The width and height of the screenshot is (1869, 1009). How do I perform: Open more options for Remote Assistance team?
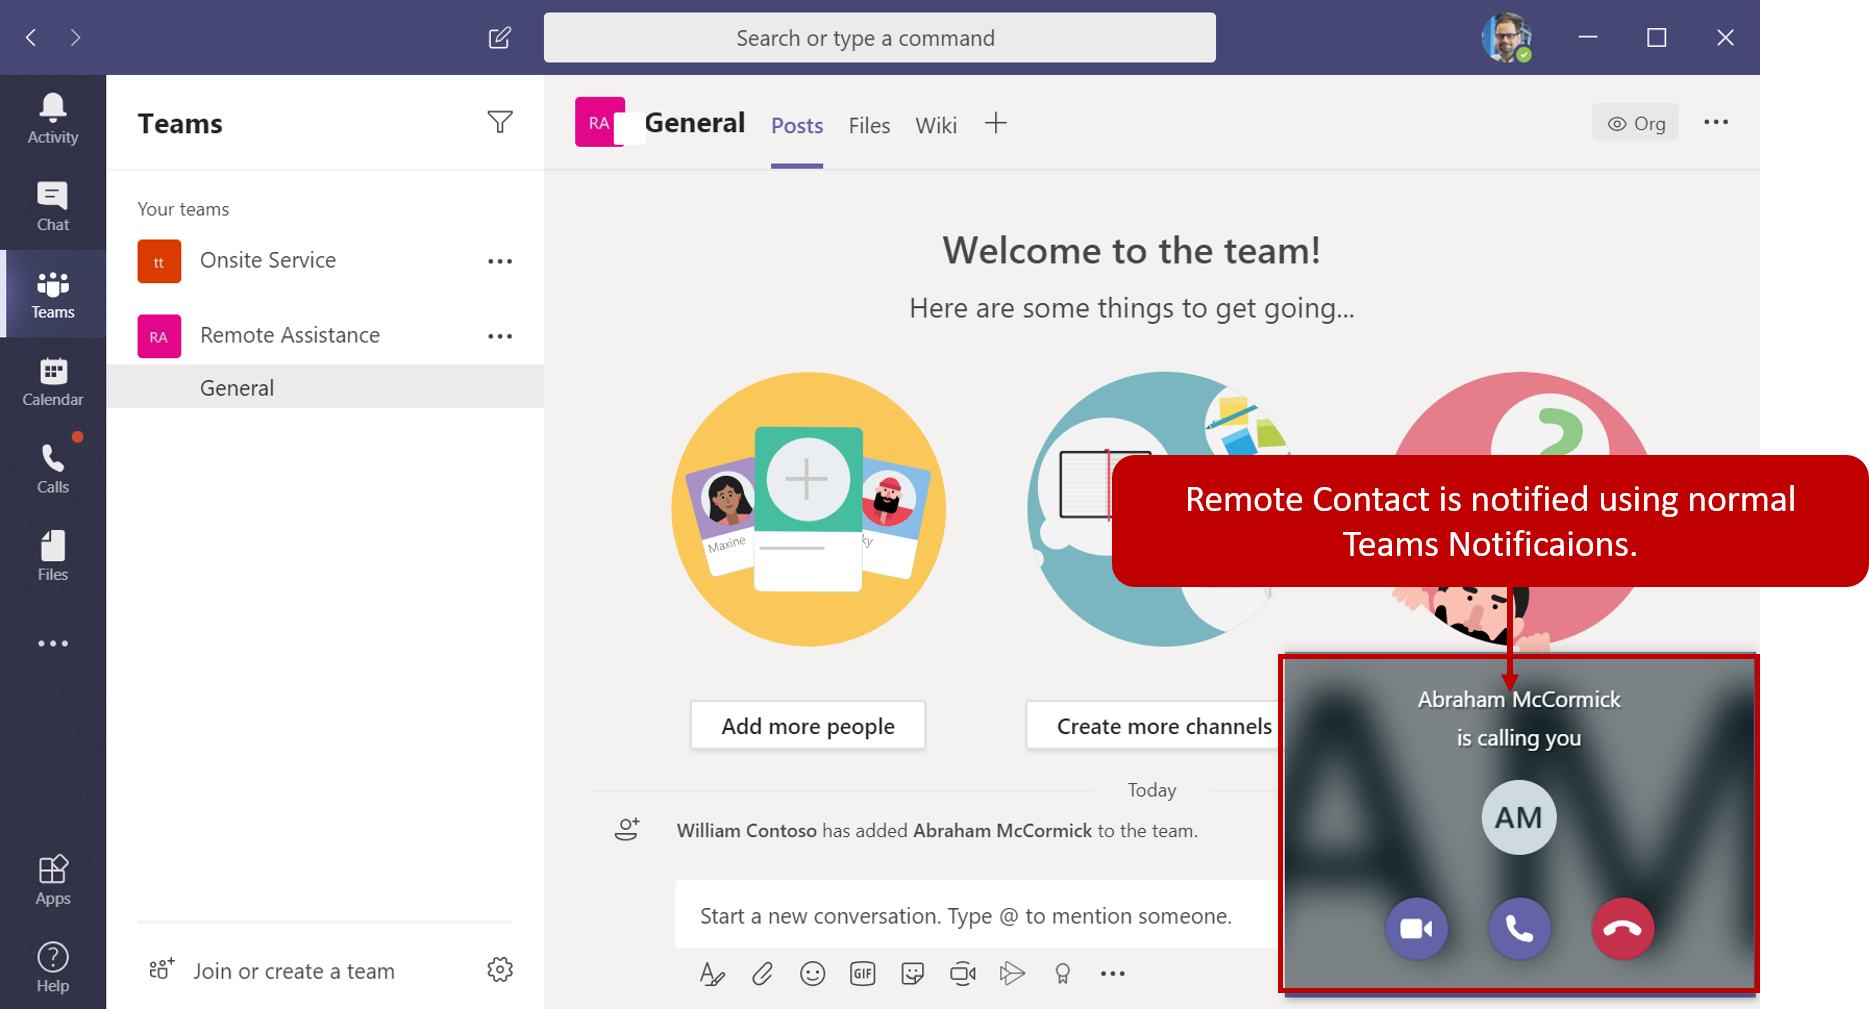[500, 336]
